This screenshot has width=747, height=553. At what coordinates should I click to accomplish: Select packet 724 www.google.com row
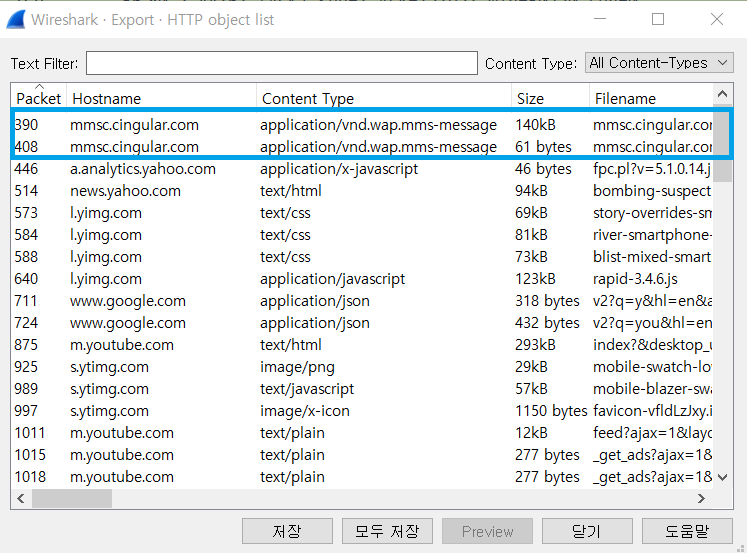click(363, 322)
